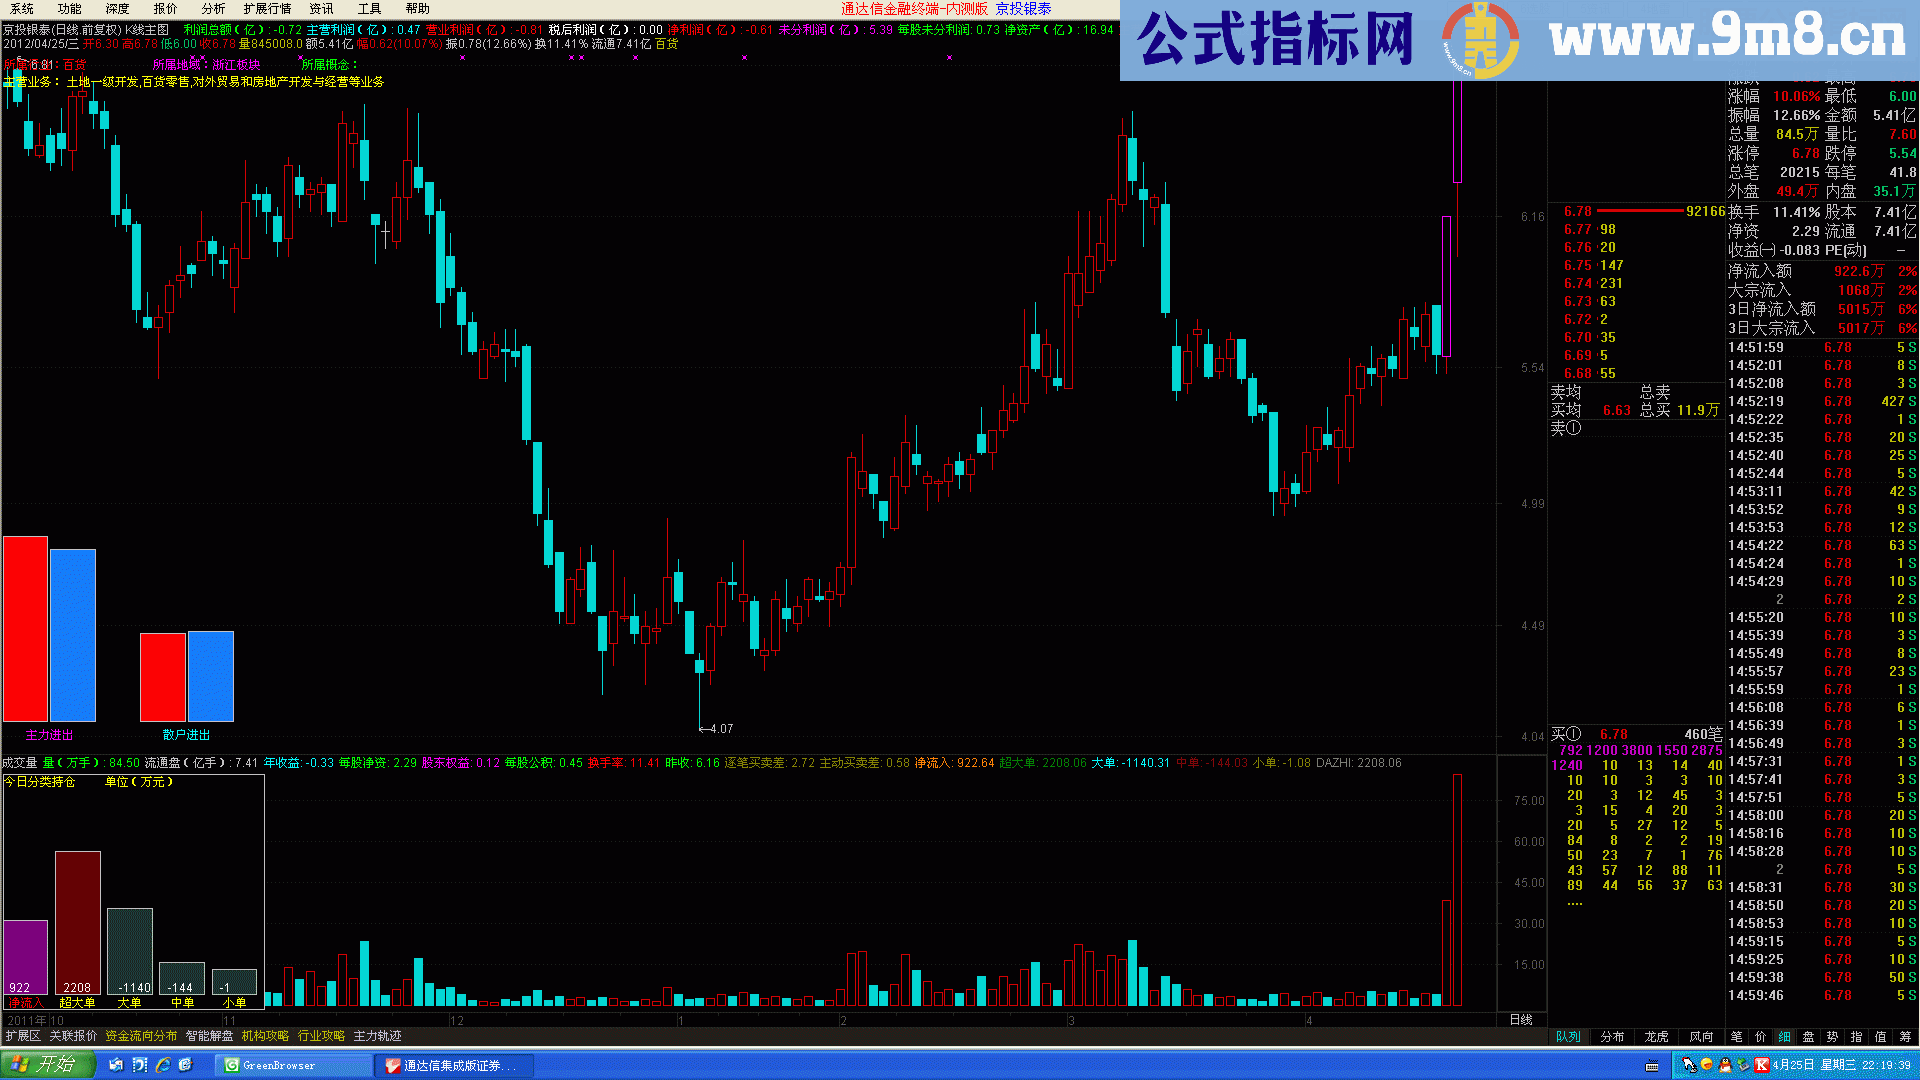Open the 帮助 menu
This screenshot has width=1920, height=1080.
click(x=418, y=9)
